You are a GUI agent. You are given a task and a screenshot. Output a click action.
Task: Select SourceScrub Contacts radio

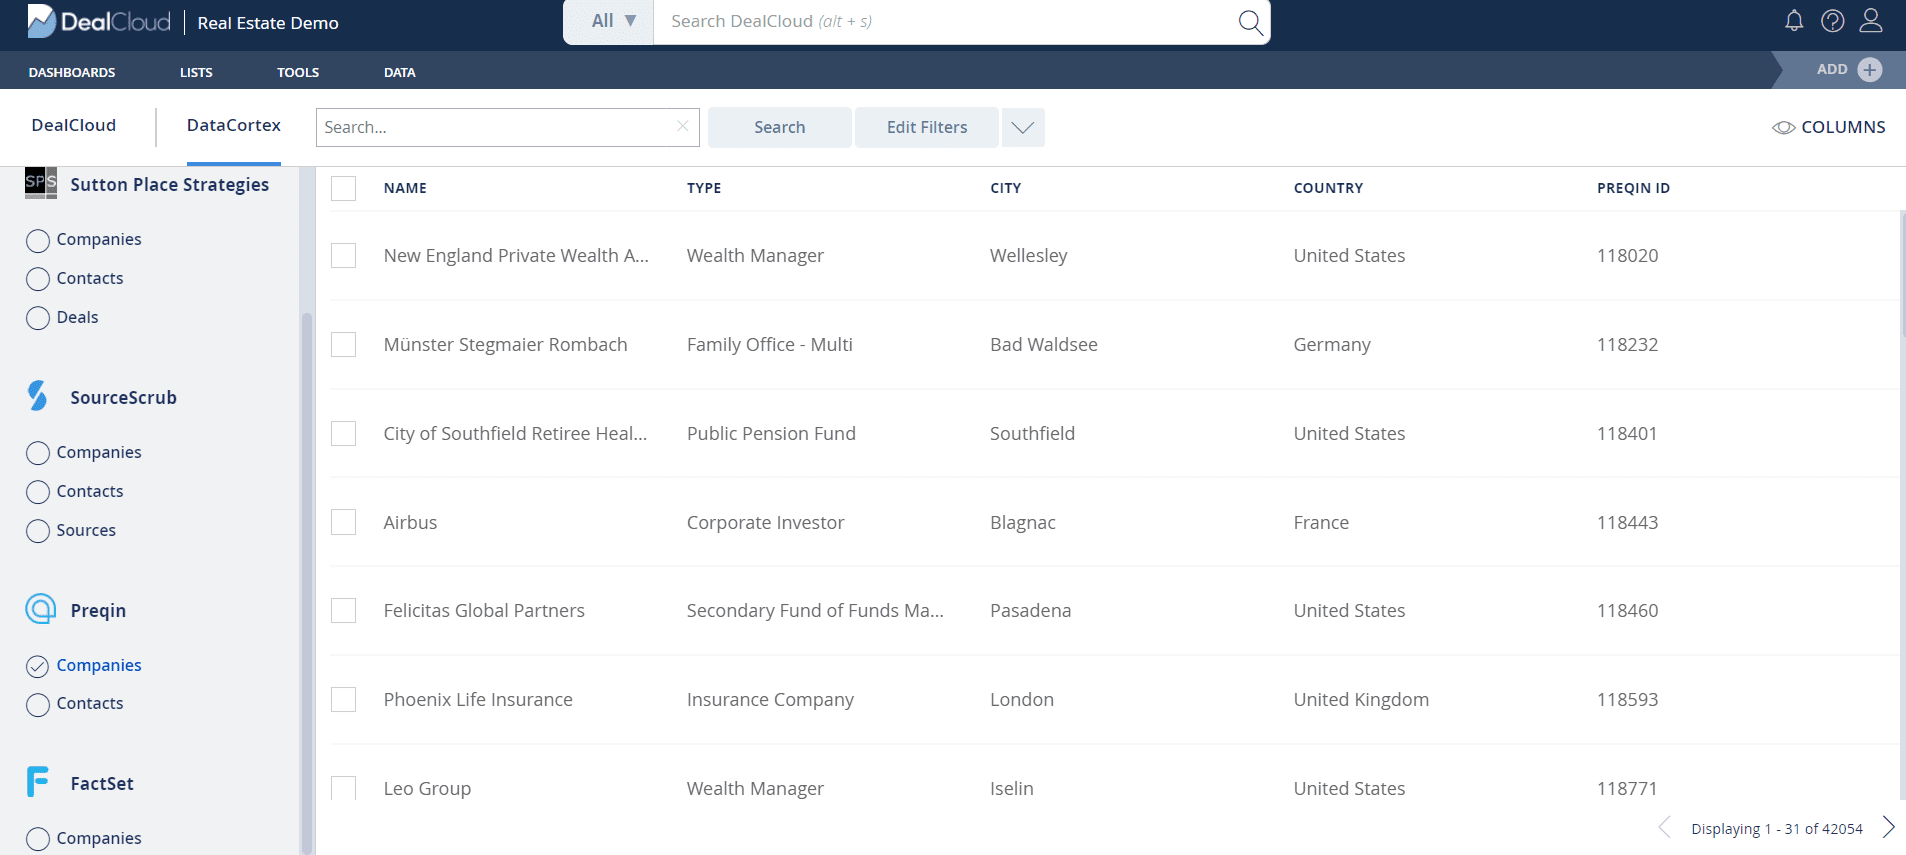[38, 492]
